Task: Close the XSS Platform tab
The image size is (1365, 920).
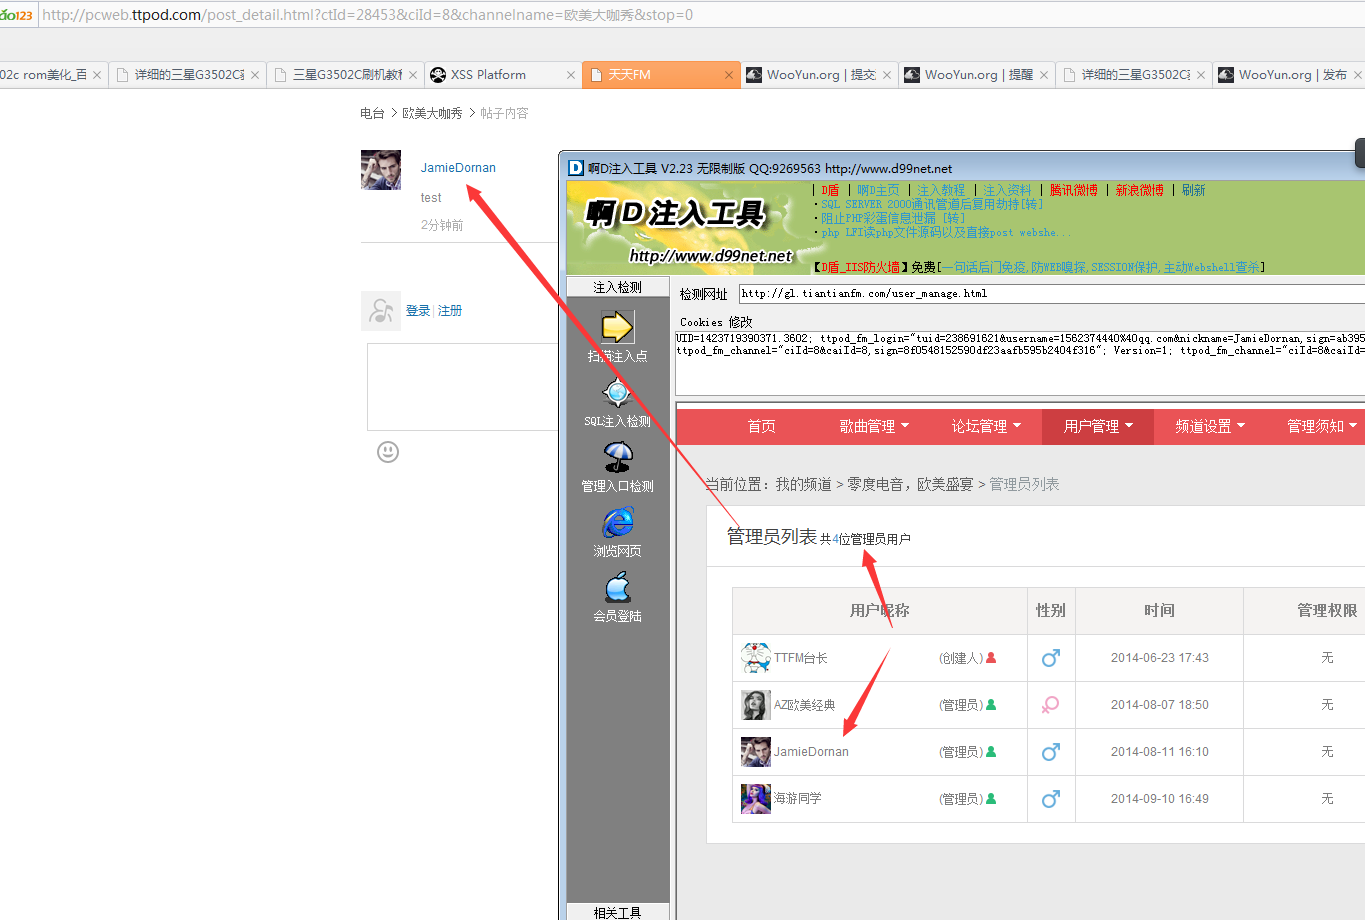Action: coord(571,75)
